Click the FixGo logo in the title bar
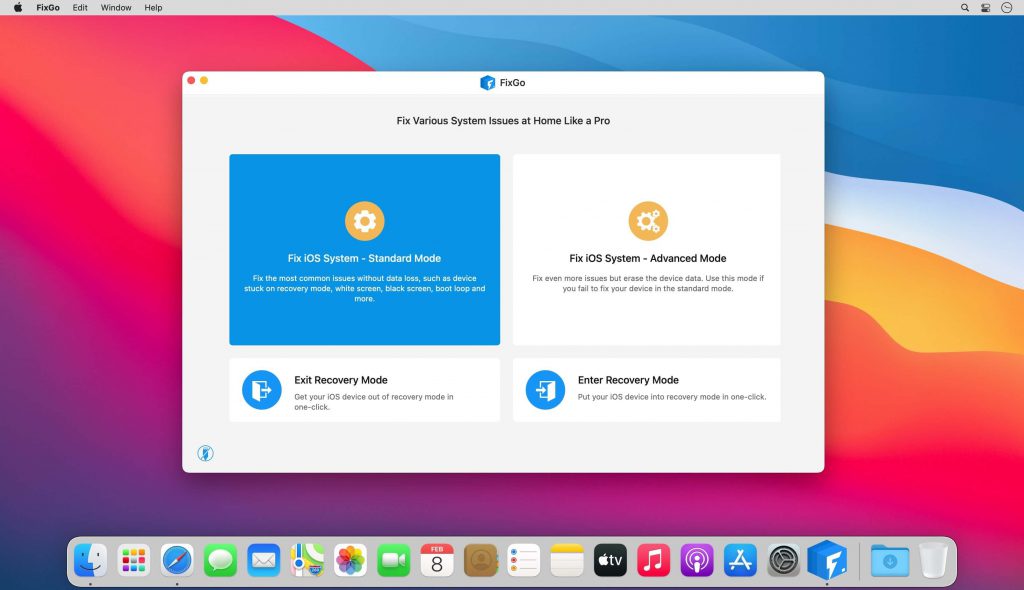 (x=489, y=82)
